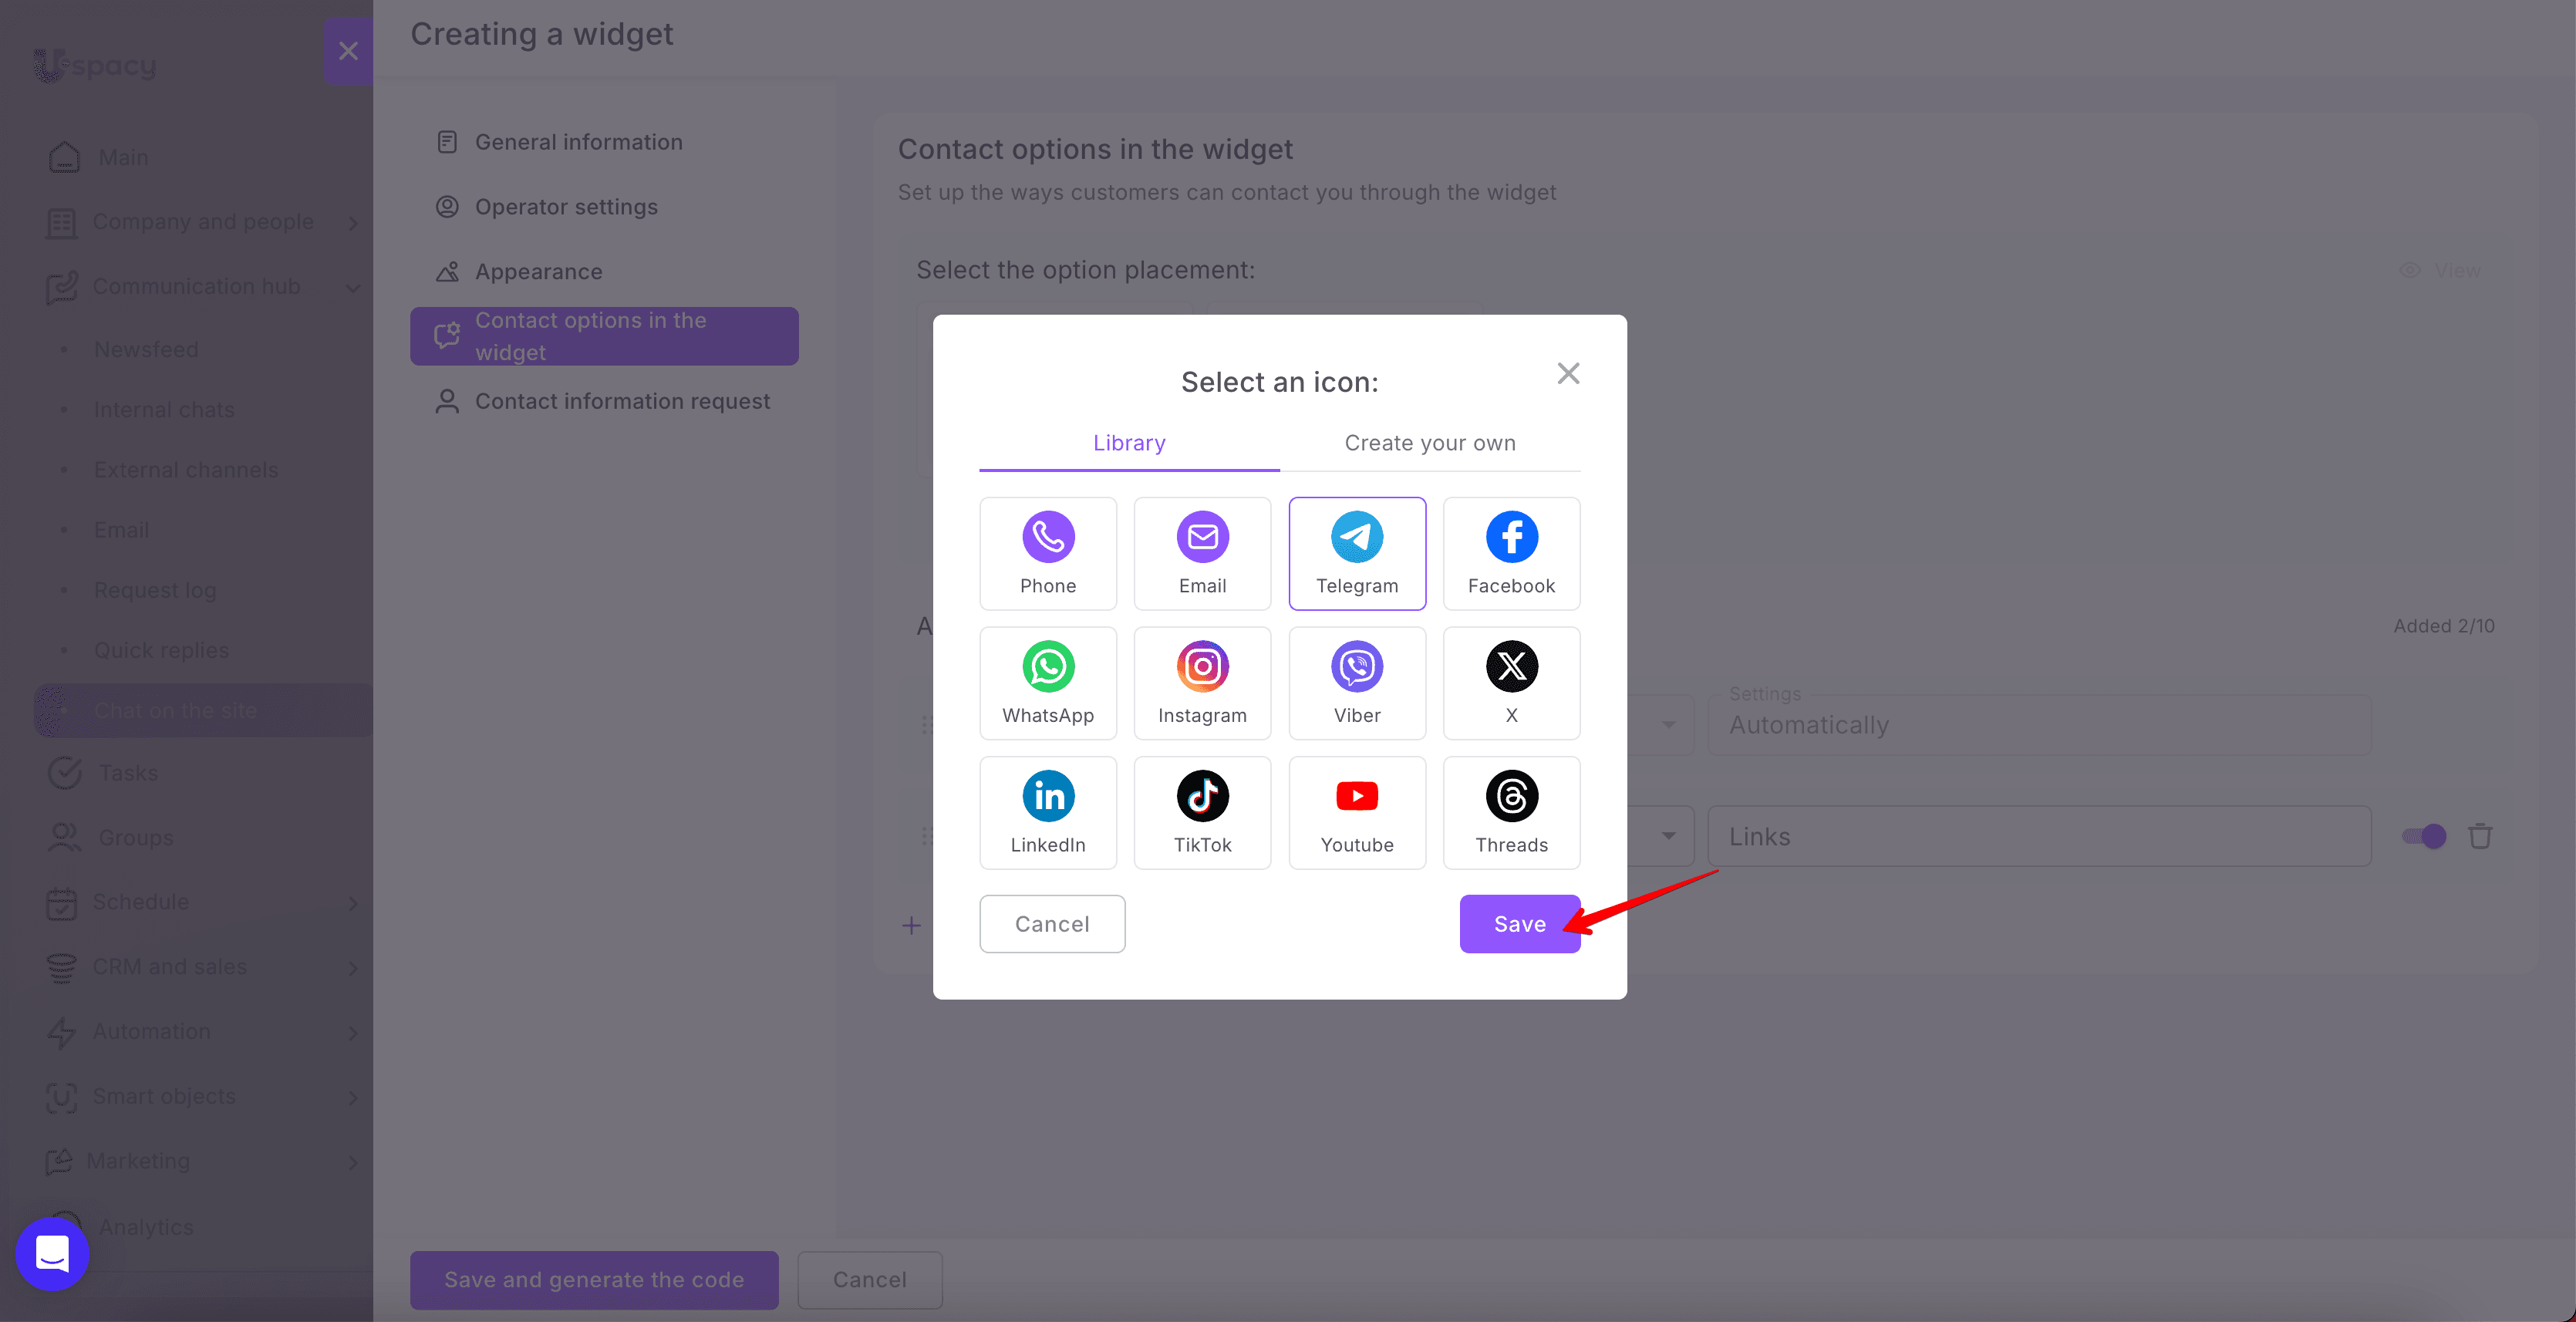Viewport: 2576px width, 1322px height.
Task: Click the Uspacy logo
Action: coord(95,65)
